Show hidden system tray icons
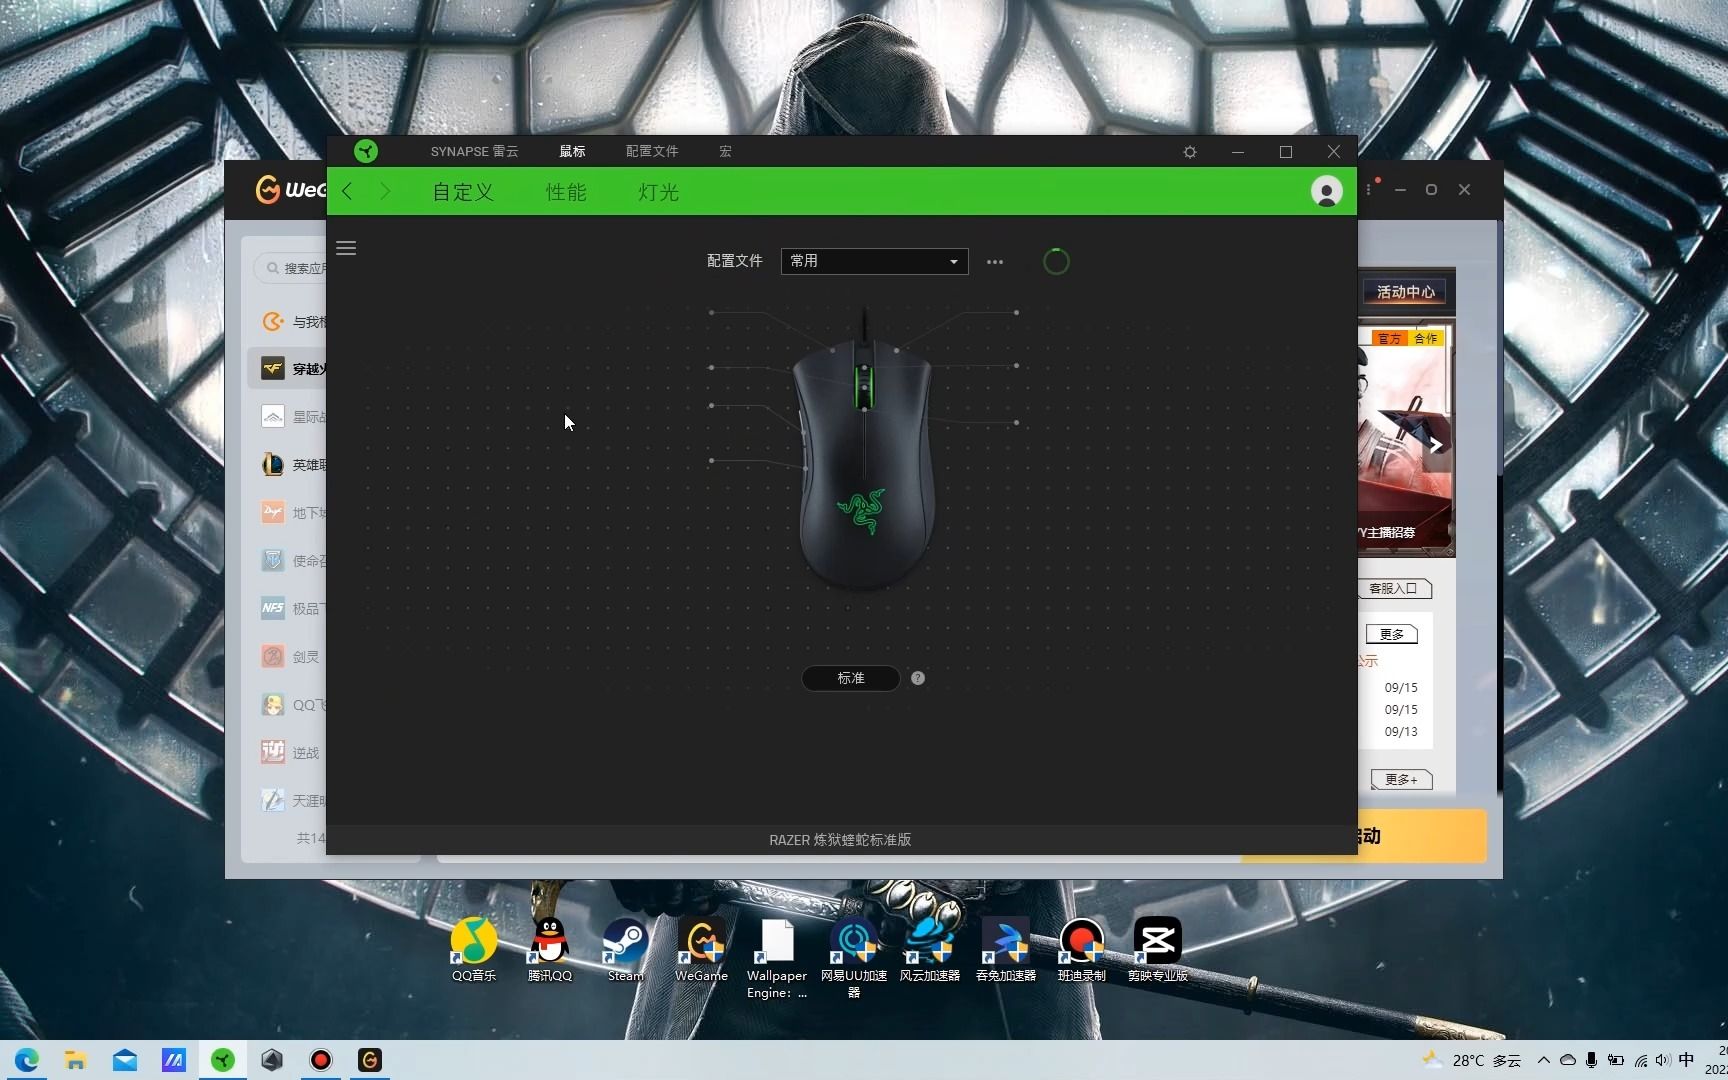1728x1080 pixels. pos(1544,1060)
